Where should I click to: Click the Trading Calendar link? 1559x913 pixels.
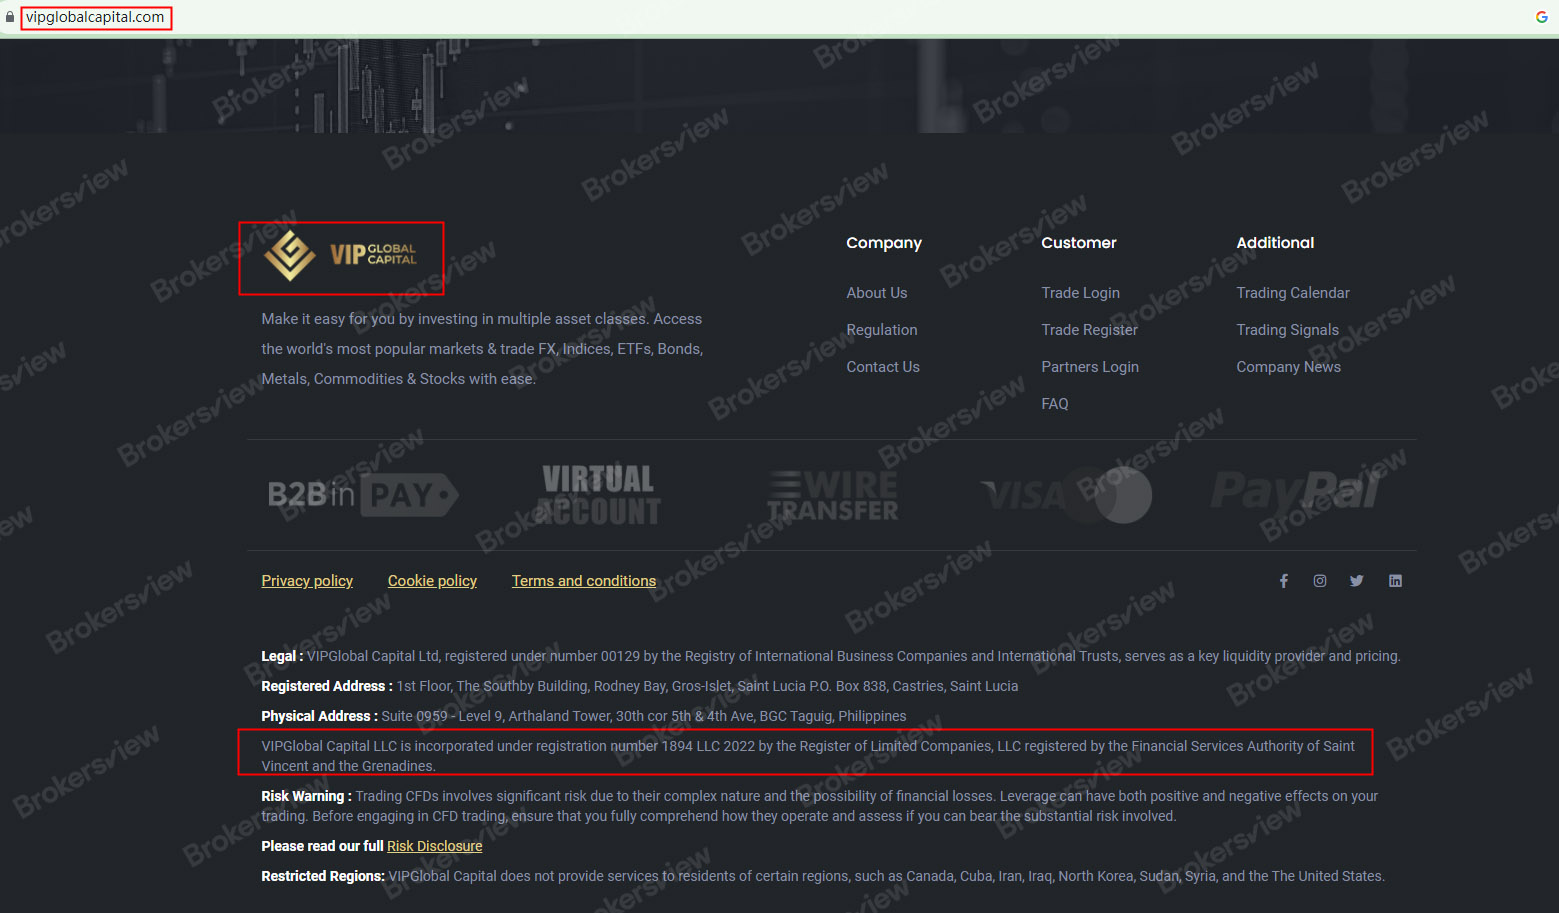click(x=1292, y=292)
